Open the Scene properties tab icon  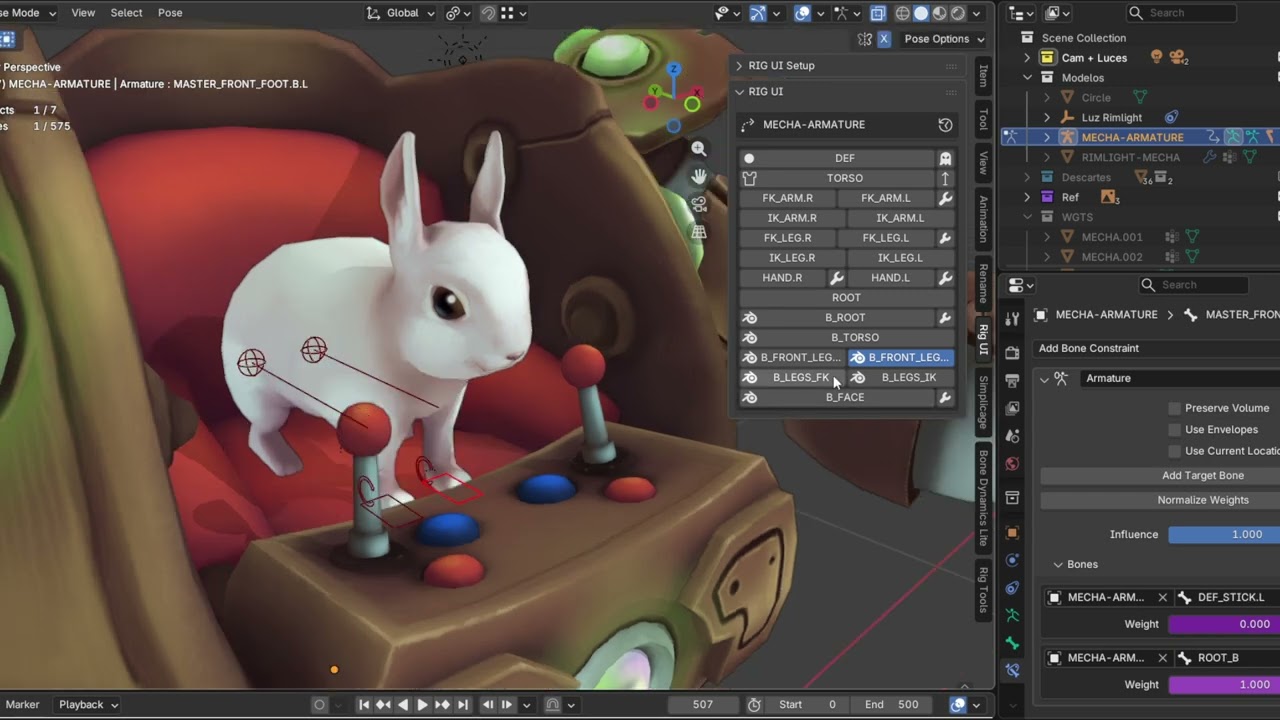pos(1012,436)
